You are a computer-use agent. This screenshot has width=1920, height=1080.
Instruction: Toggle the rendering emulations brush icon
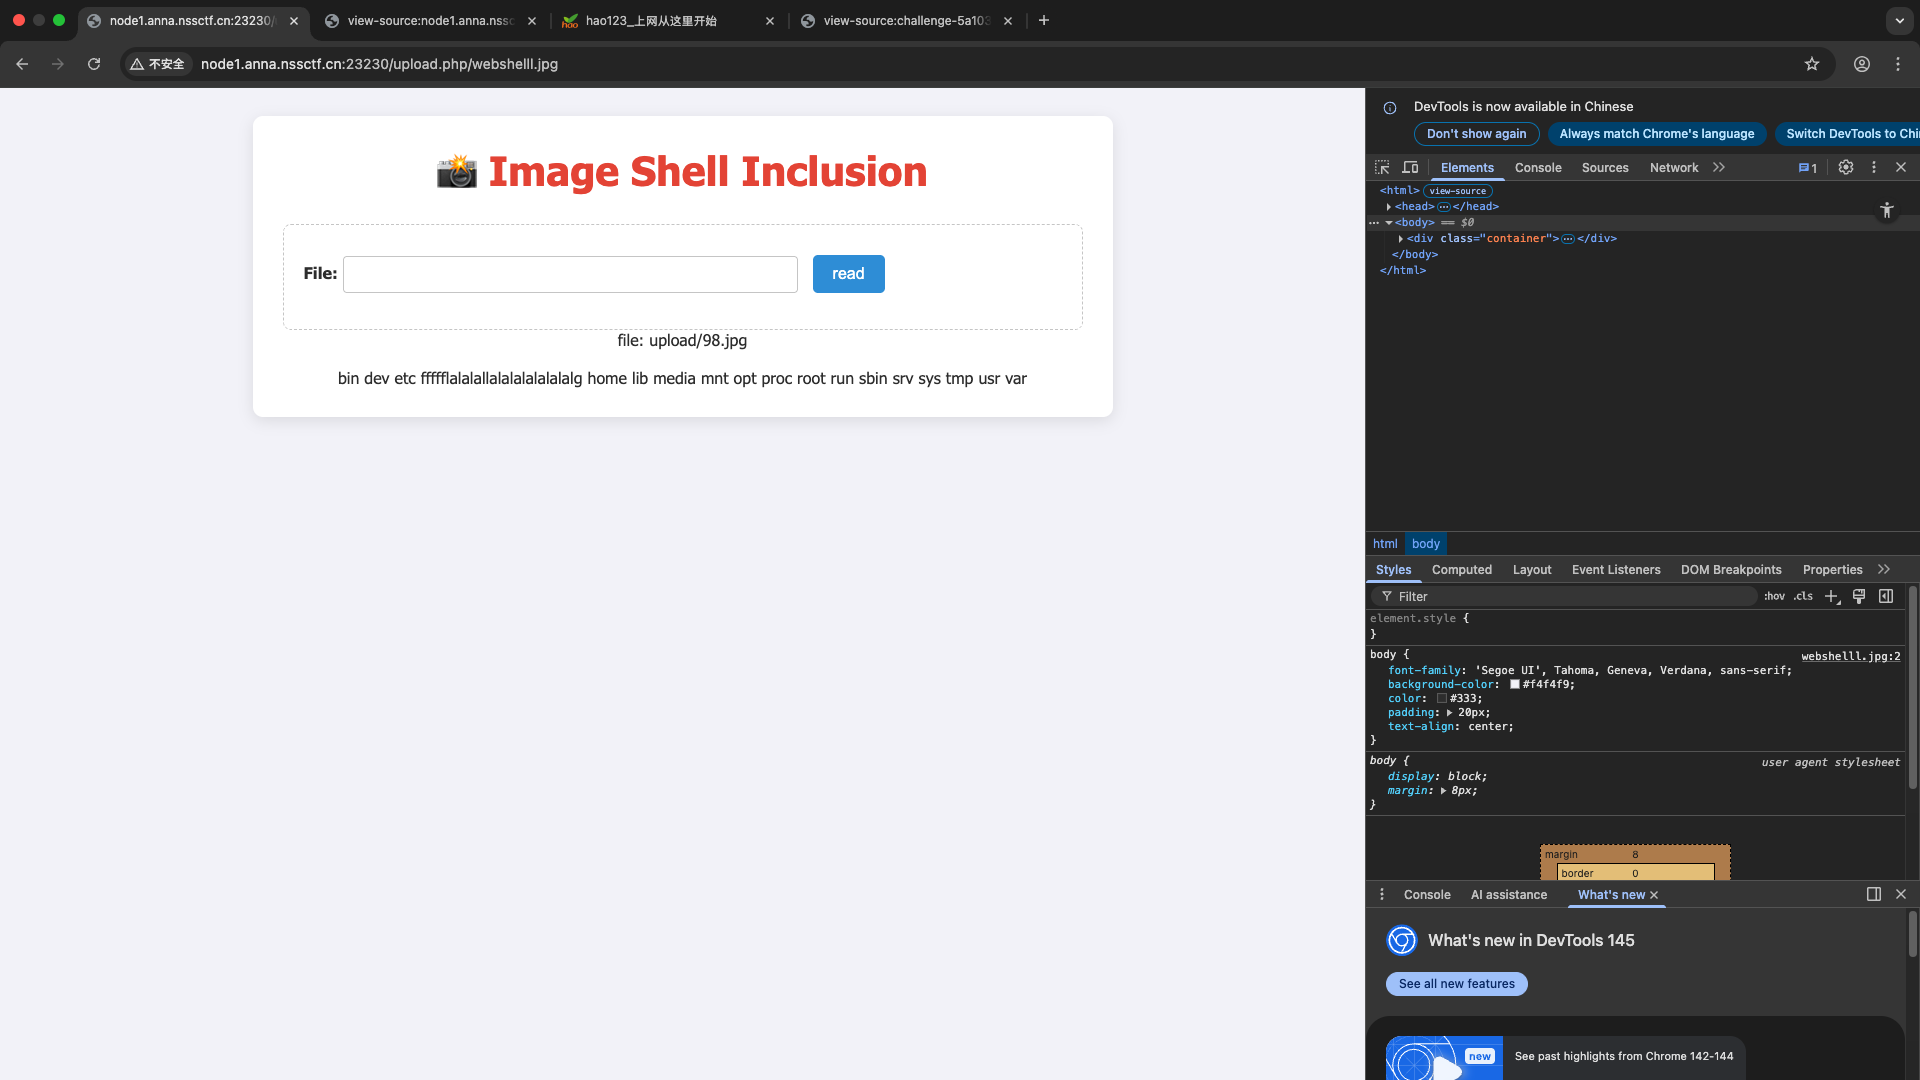[1859, 596]
